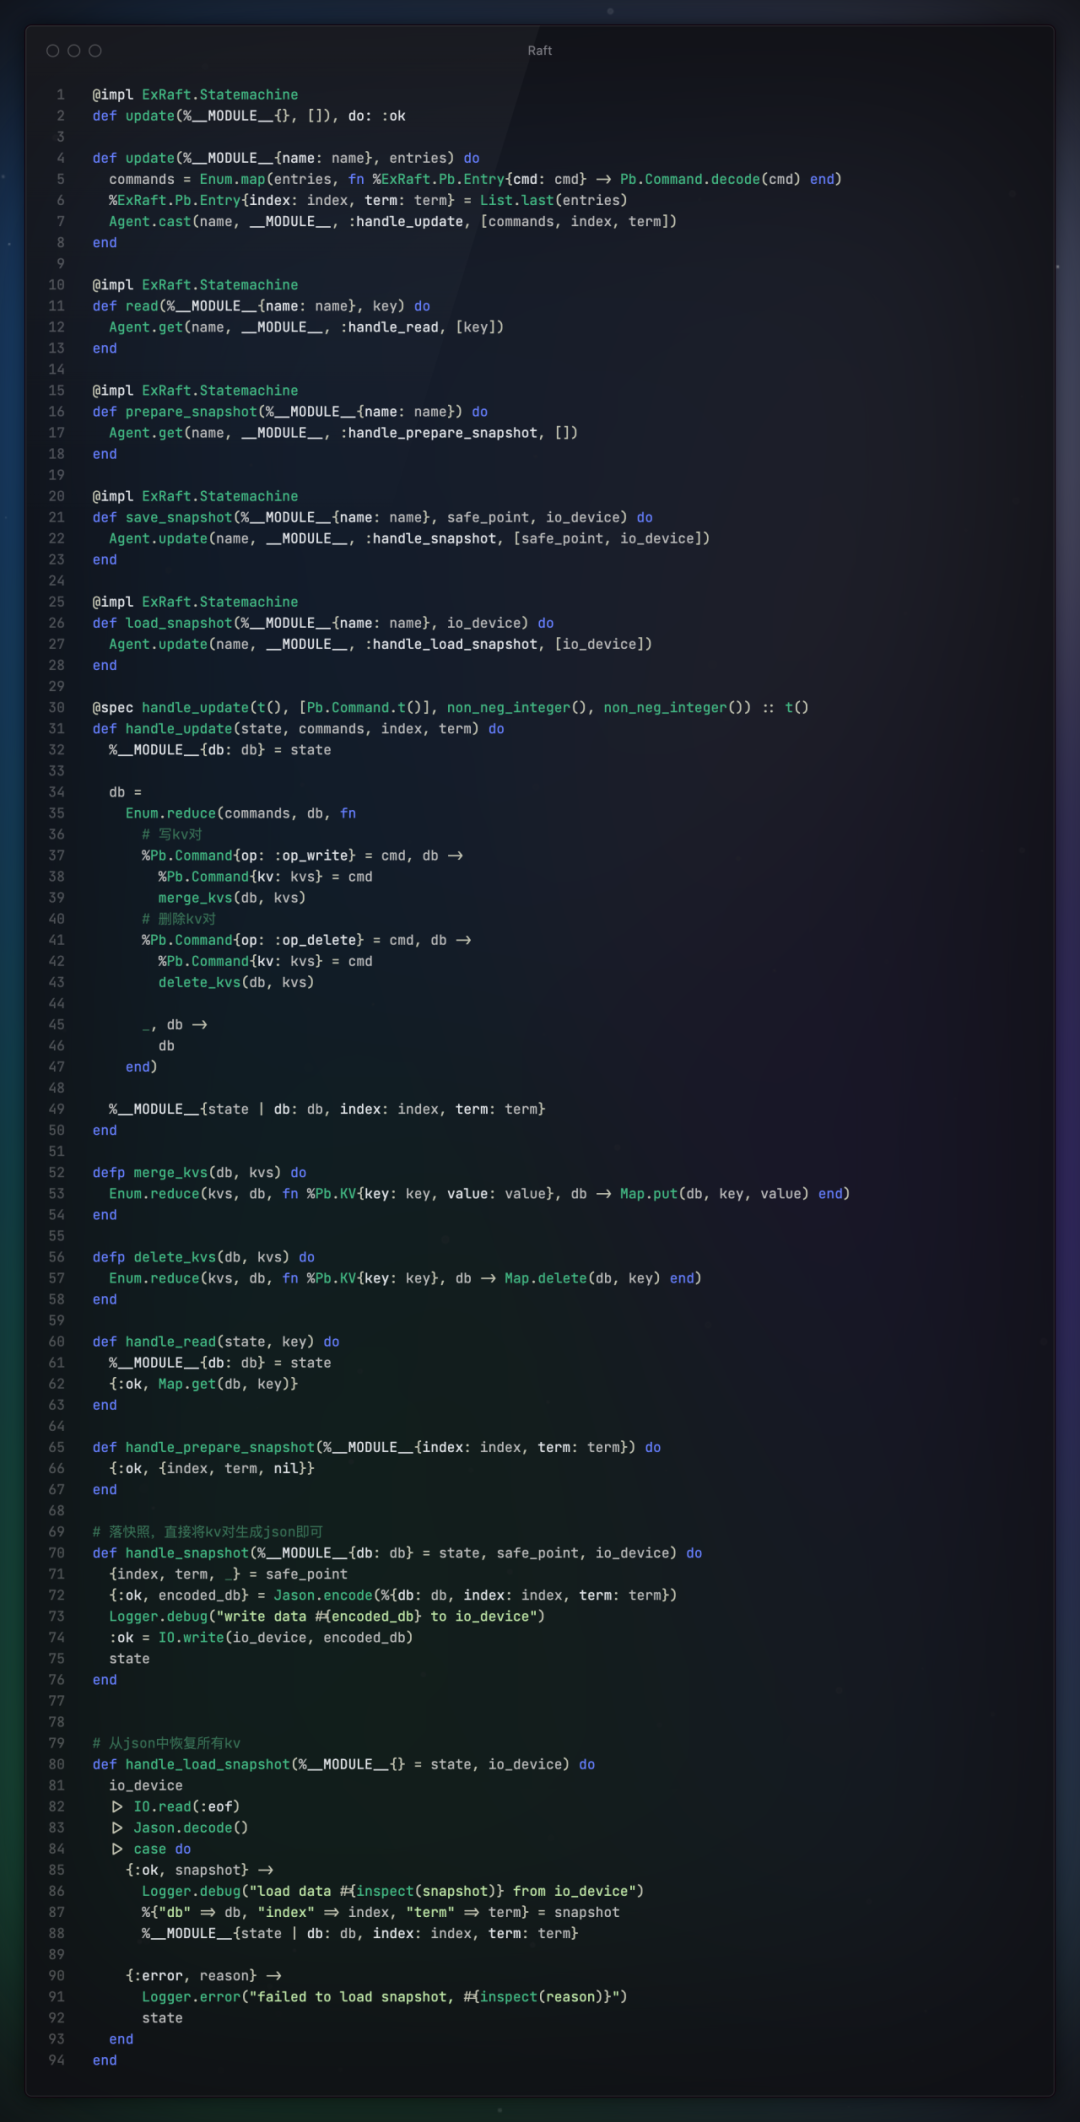The image size is (1080, 2122).
Task: Click the "def read" function definition
Action: click(126, 306)
